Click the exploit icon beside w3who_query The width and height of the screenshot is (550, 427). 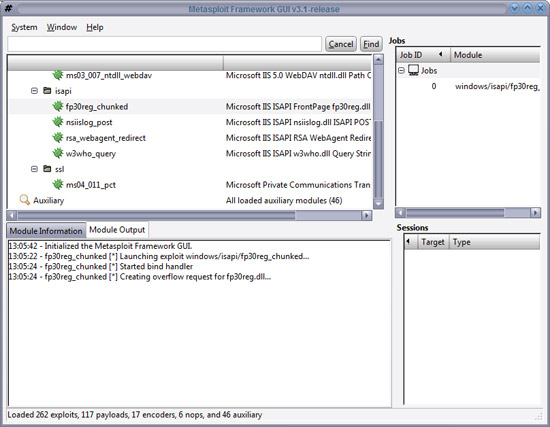(x=58, y=153)
